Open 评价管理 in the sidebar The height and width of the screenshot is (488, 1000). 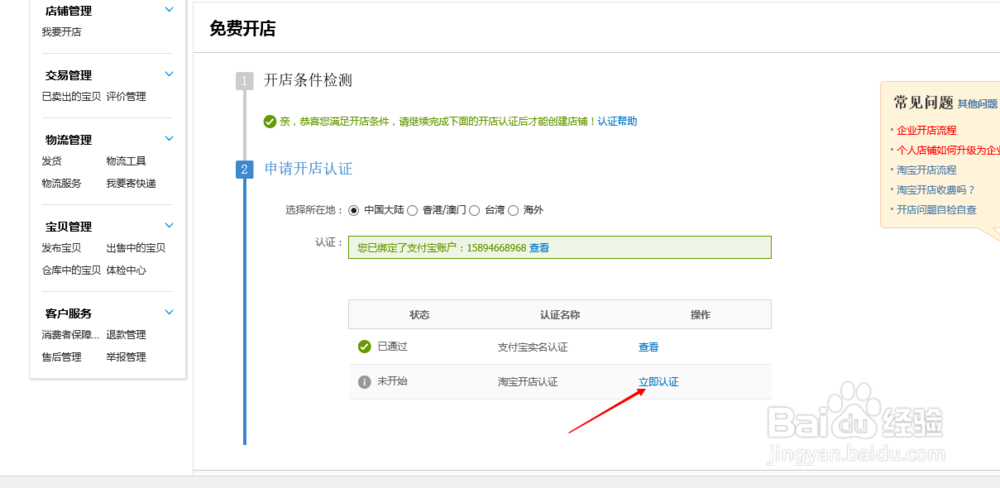tap(126, 97)
